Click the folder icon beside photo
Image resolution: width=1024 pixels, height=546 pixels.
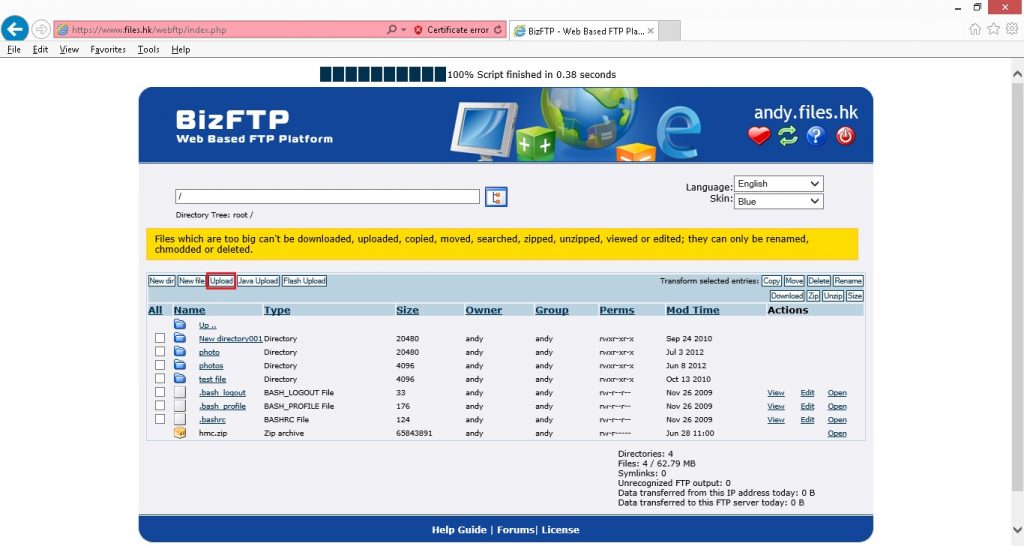[x=180, y=351]
